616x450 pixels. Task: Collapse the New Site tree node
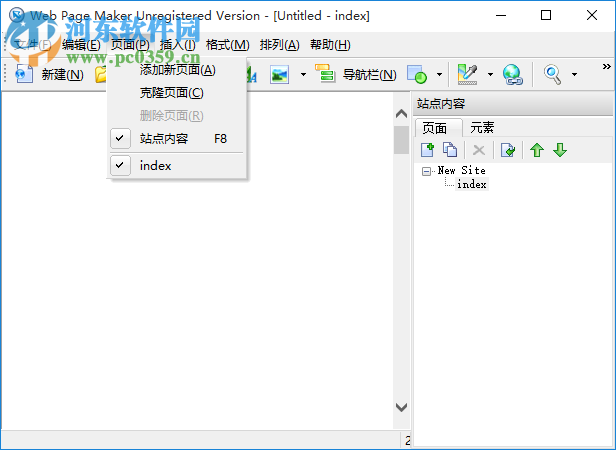426,171
